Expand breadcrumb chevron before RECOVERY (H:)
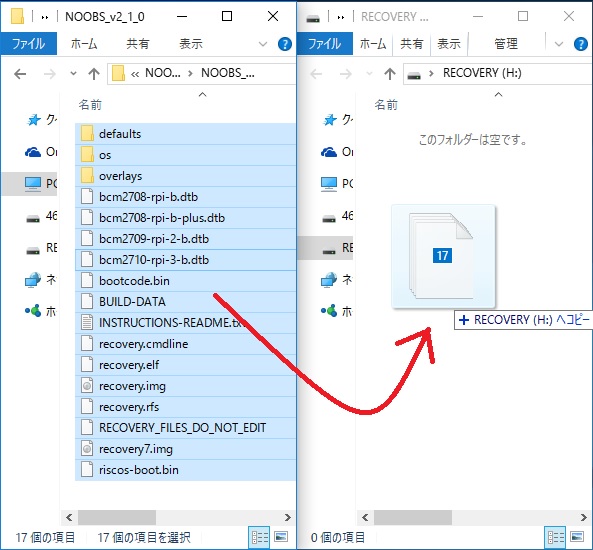The width and height of the screenshot is (593, 550). click(x=431, y=73)
